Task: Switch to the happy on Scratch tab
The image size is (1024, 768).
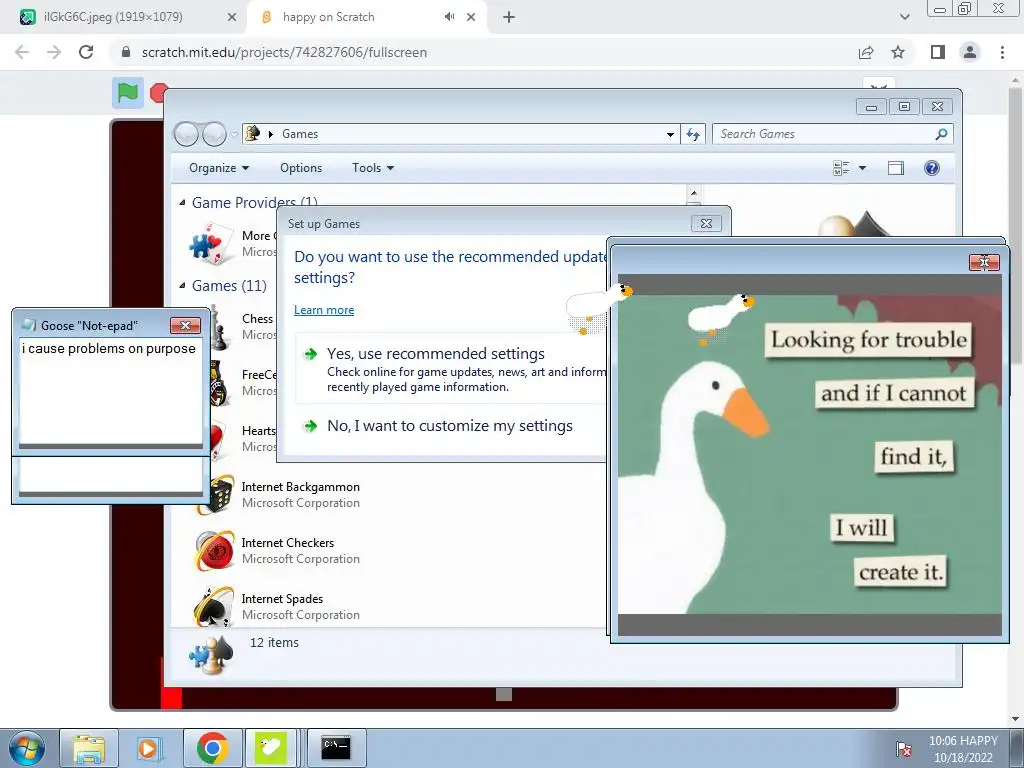Action: [x=366, y=17]
